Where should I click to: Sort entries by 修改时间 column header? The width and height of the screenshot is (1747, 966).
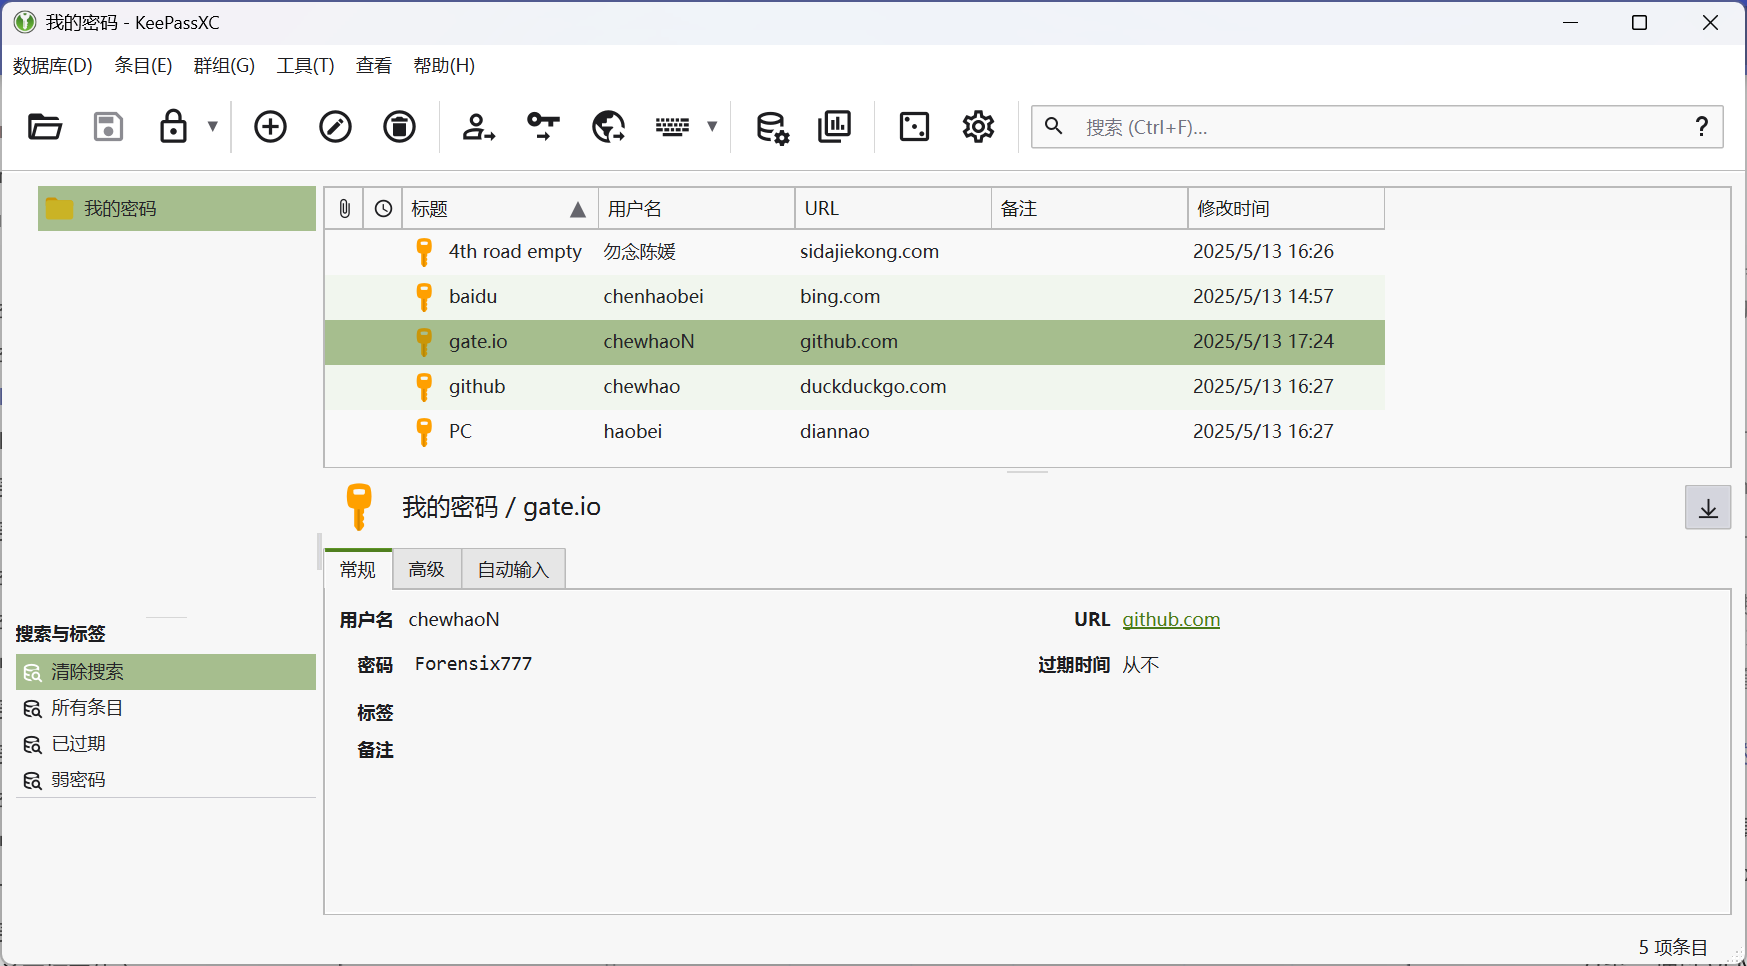point(1286,209)
